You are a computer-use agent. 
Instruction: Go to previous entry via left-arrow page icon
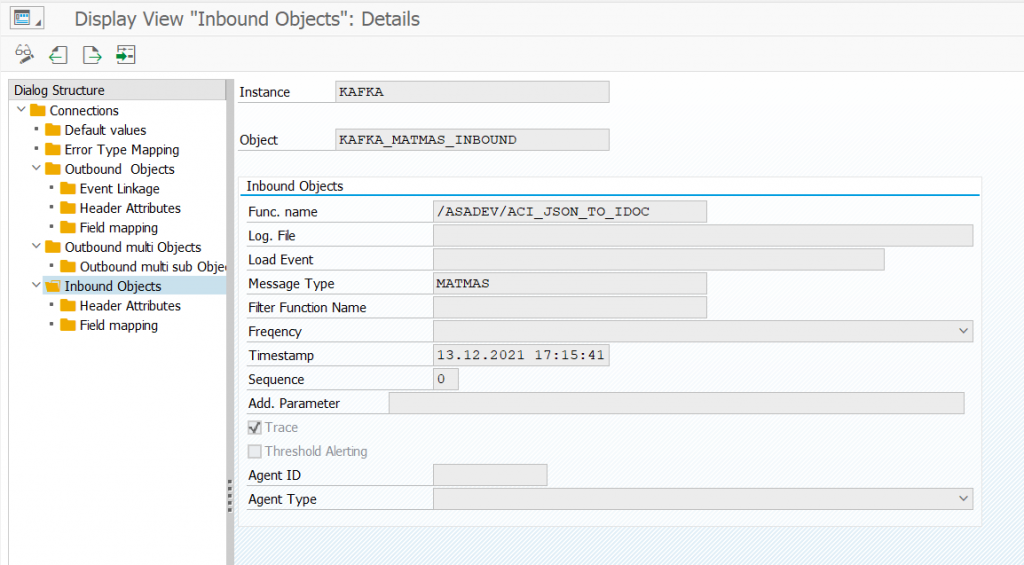point(58,54)
